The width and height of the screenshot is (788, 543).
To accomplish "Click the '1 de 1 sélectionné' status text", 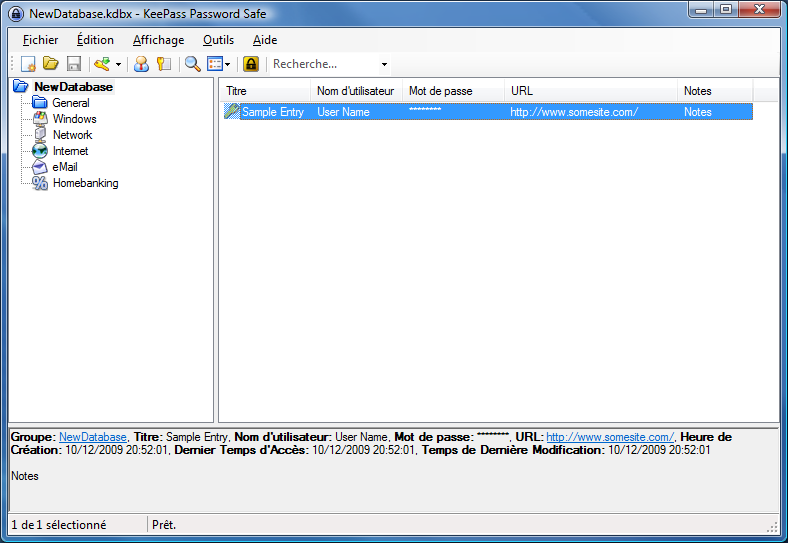I will tap(59, 525).
